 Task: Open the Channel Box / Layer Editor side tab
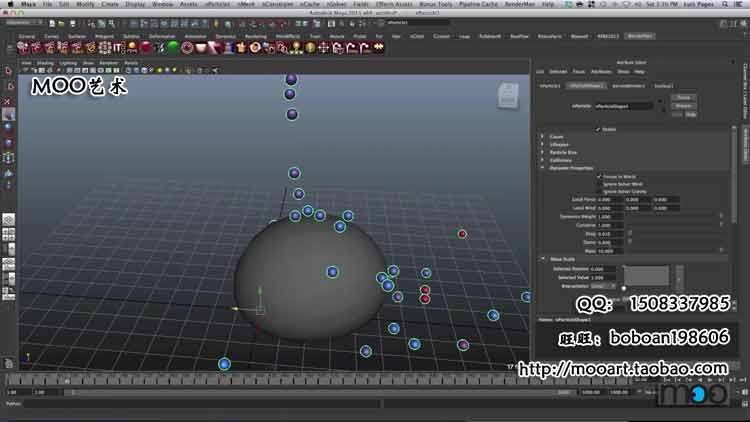[745, 91]
